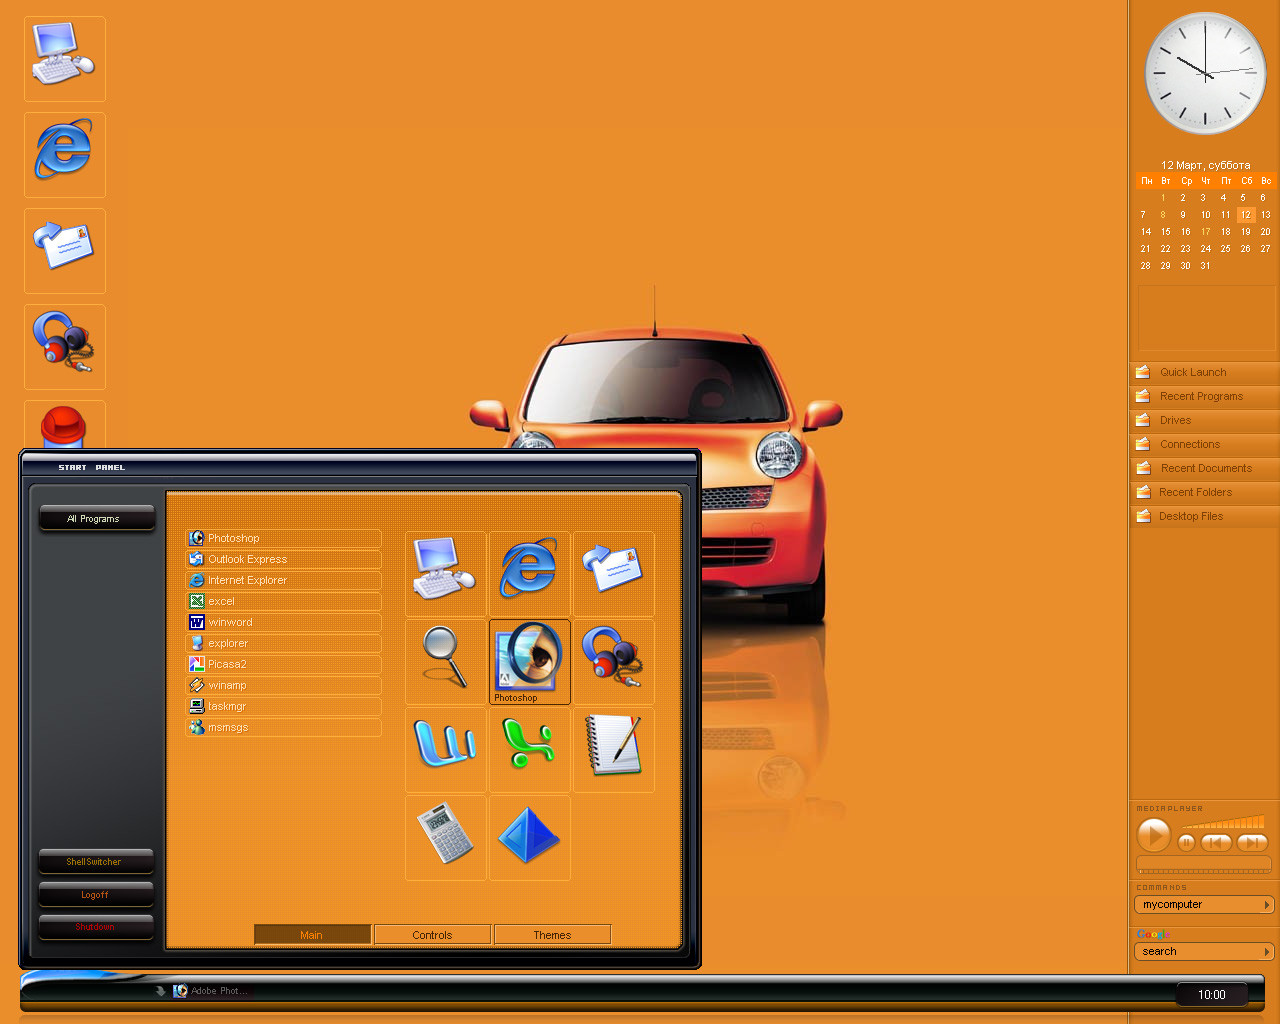This screenshot has height=1024, width=1280.
Task: Expand the Drives section
Action: [x=1205, y=420]
